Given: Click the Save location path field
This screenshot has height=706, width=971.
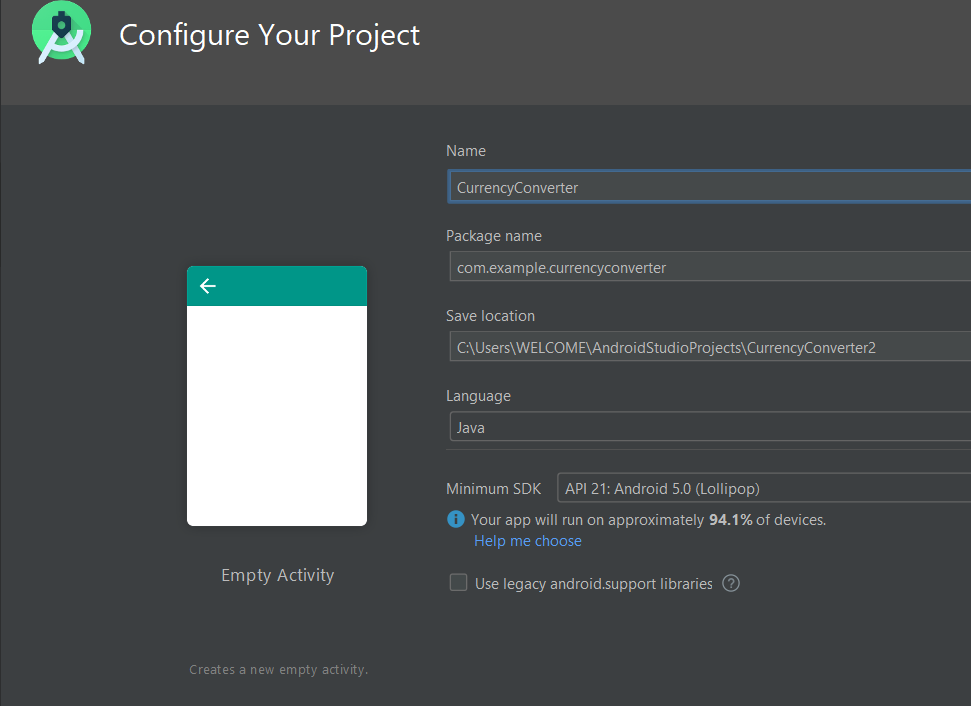Looking at the screenshot, I should coord(700,346).
